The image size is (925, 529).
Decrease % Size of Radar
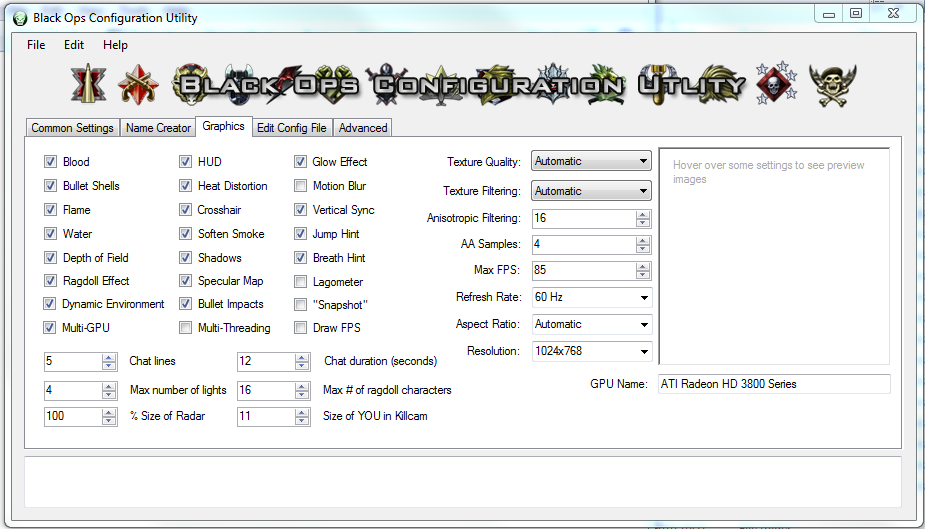[x=109, y=420]
